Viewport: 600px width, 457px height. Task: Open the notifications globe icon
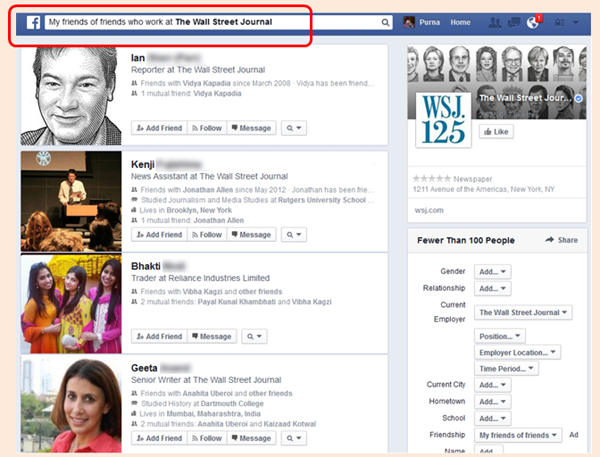pos(532,23)
